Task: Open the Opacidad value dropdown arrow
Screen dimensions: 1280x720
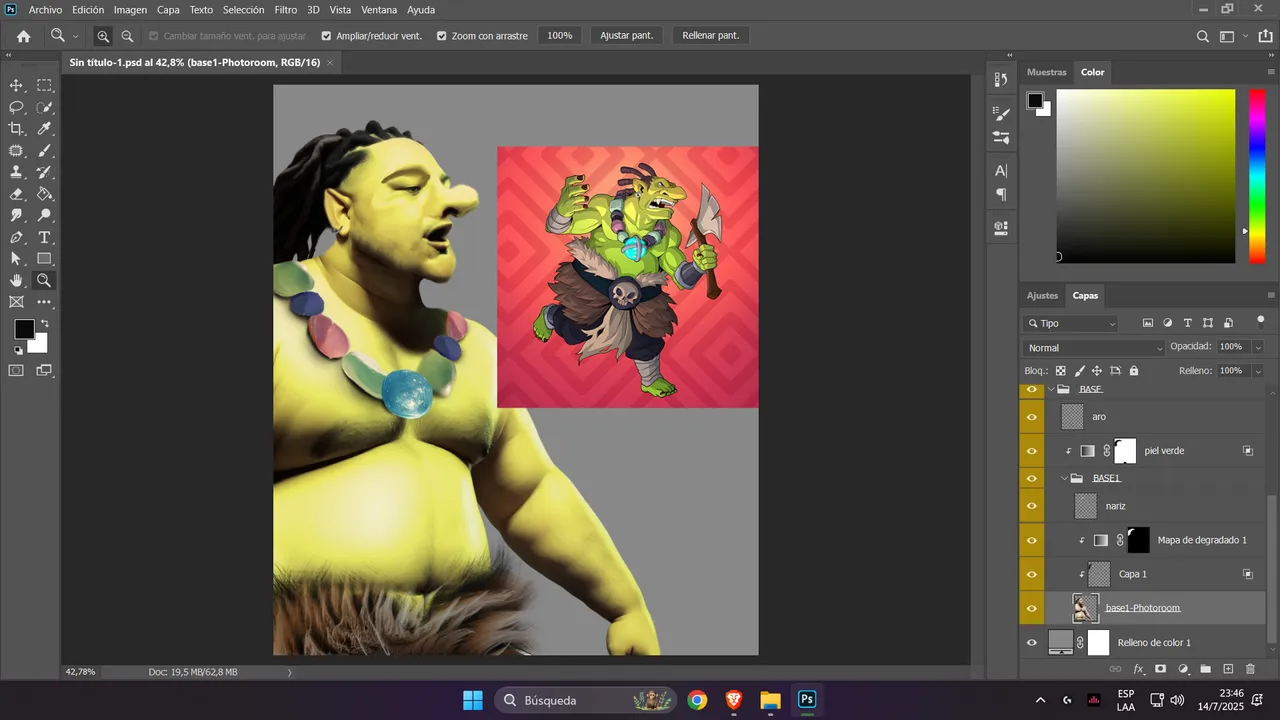Action: pos(1258,347)
